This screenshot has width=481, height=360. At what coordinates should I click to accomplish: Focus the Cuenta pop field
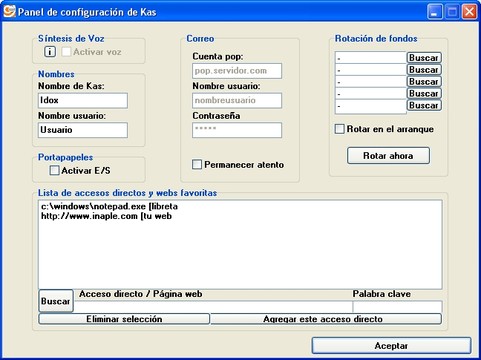[237, 71]
